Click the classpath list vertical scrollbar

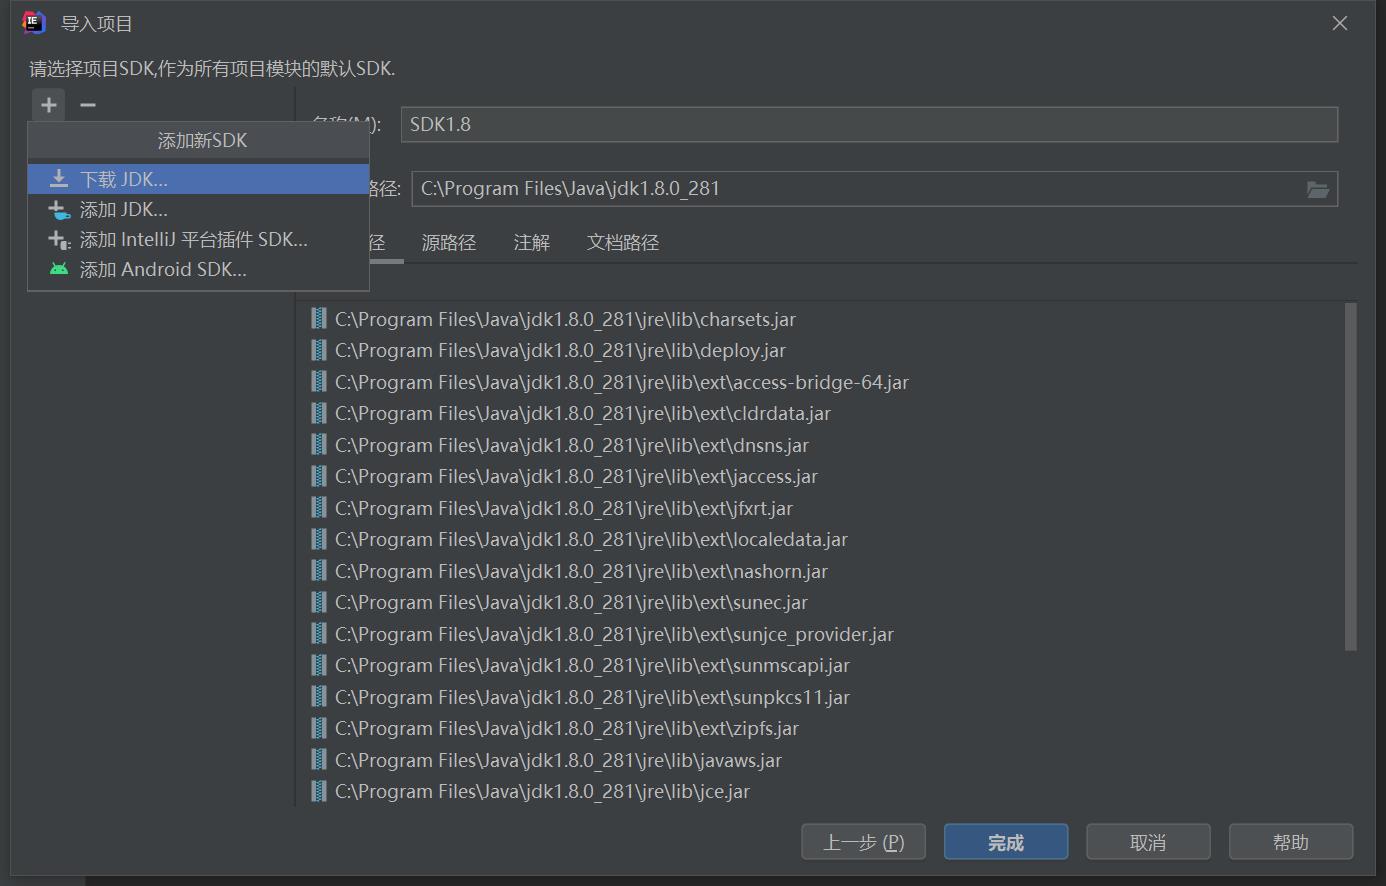tap(1351, 477)
